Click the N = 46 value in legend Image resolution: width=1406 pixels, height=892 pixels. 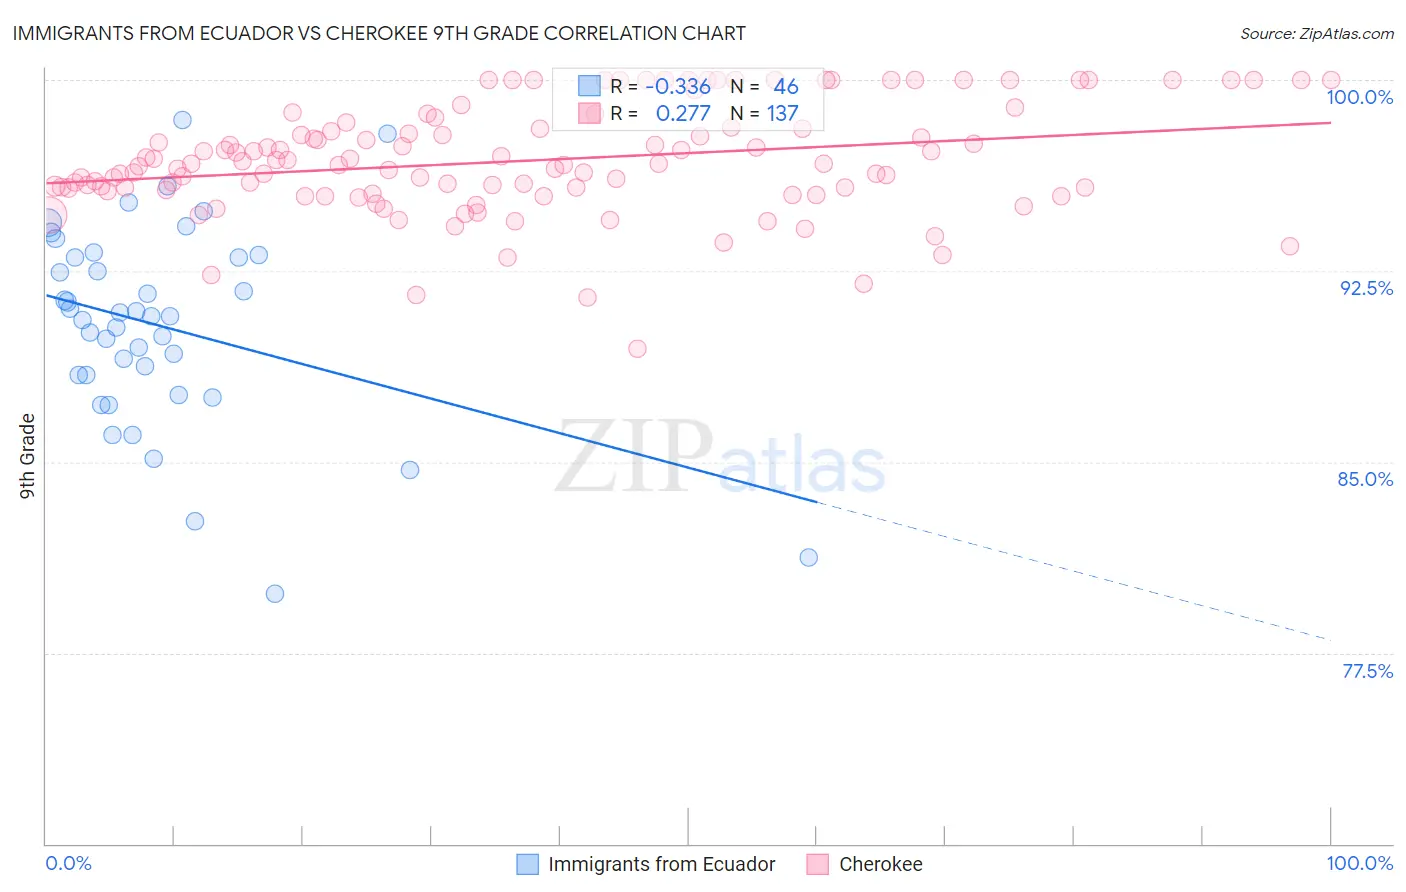[765, 86]
